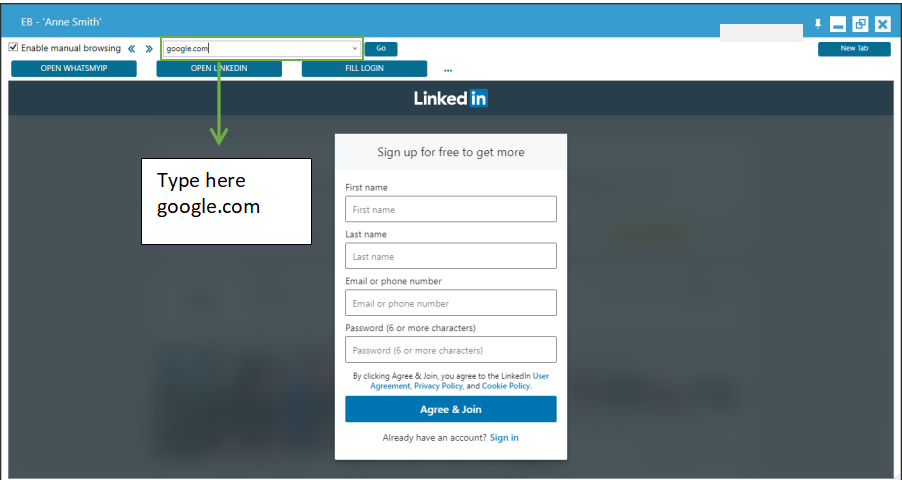Open the Sign in link
902x480 pixels.
(x=504, y=438)
